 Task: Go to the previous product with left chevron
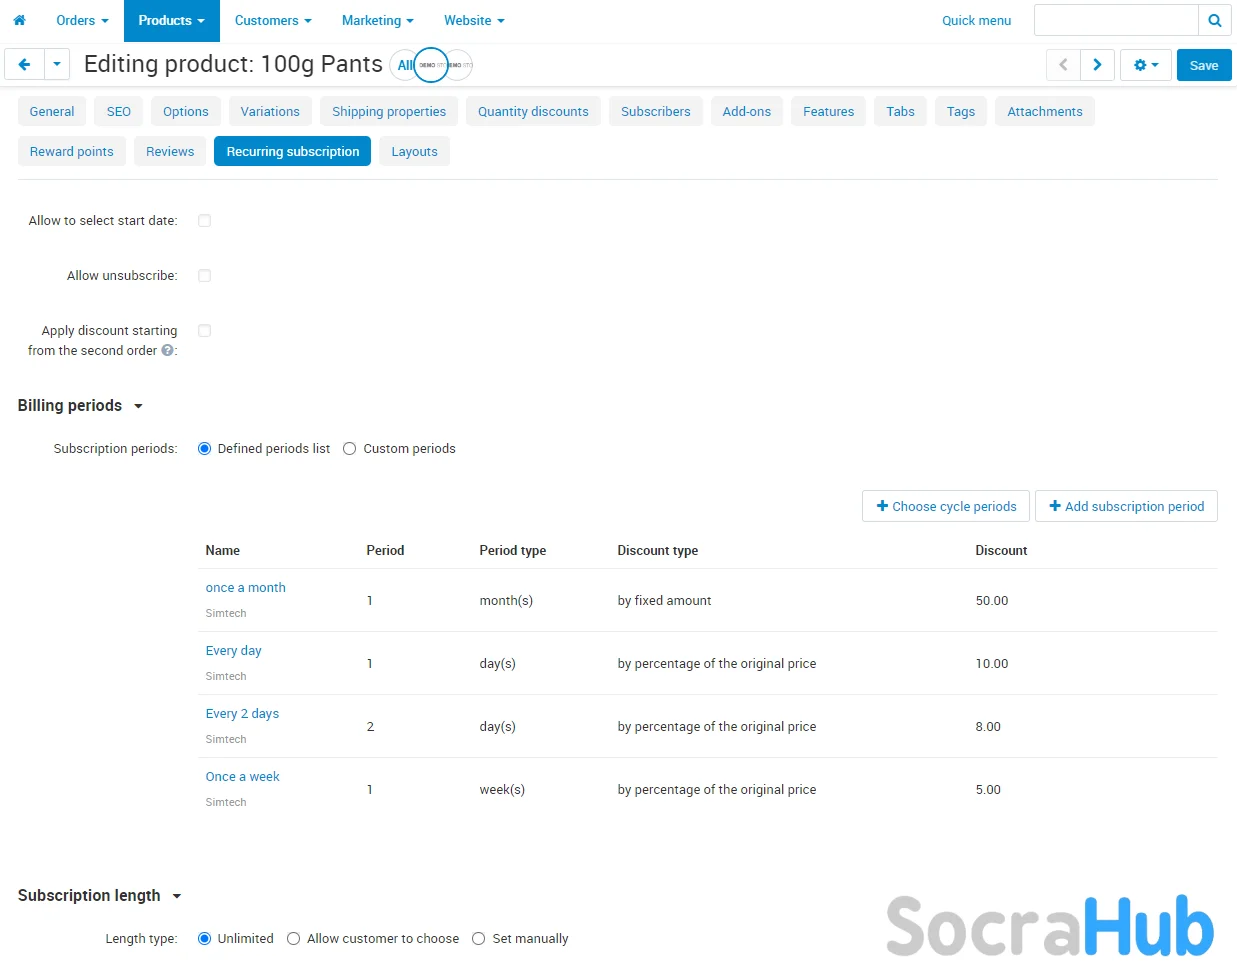[1063, 65]
